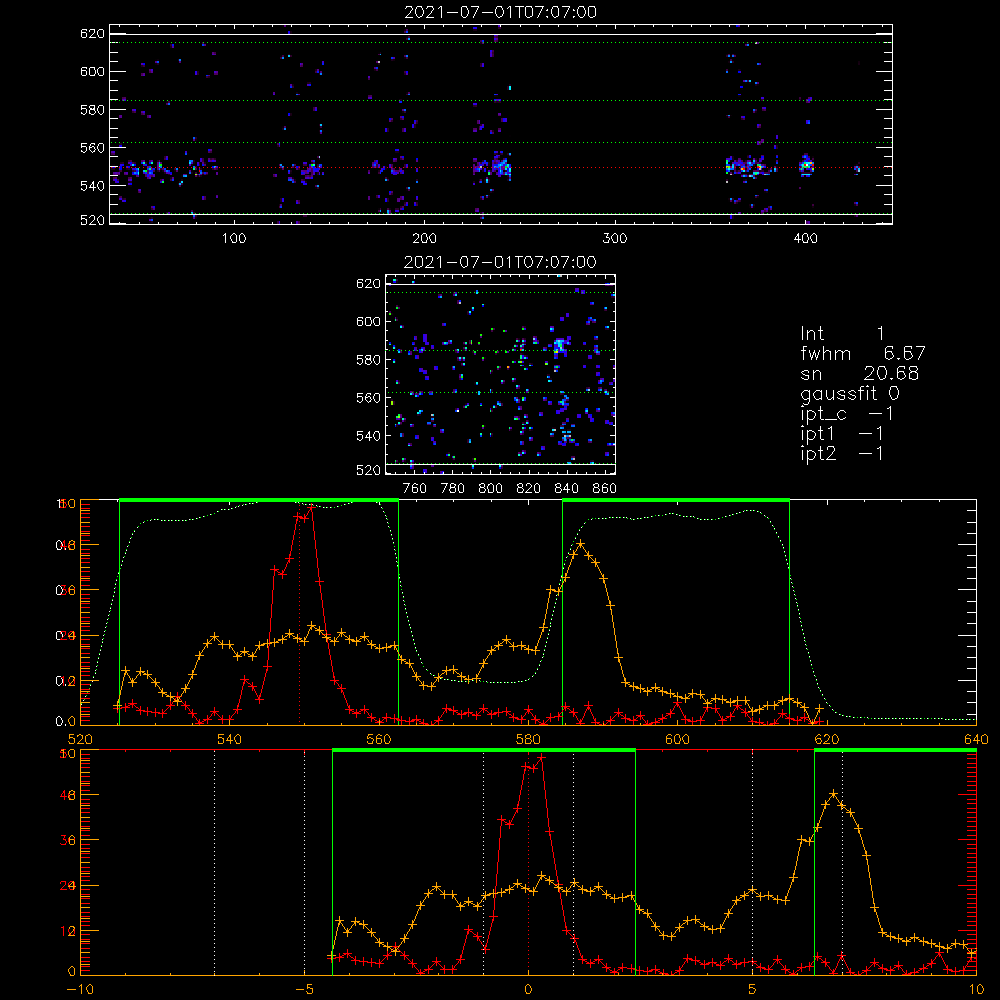Click the timestamp title above the small middle image
Image resolution: width=1000 pixels, height=1000 pixels.
(x=501, y=262)
